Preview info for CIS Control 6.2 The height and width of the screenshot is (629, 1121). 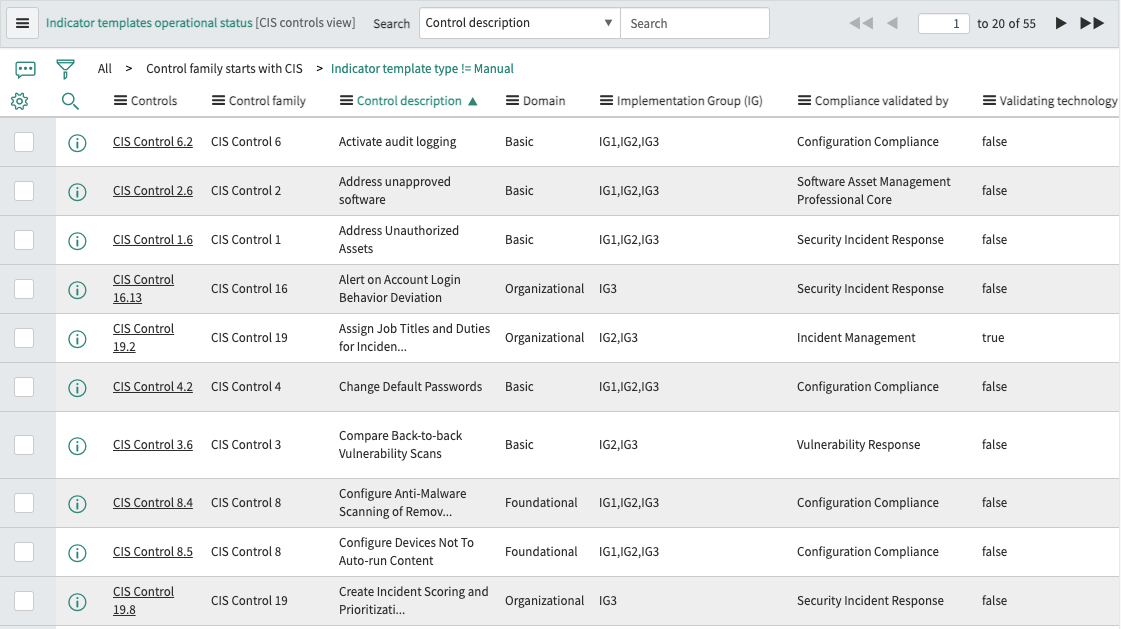(77, 143)
